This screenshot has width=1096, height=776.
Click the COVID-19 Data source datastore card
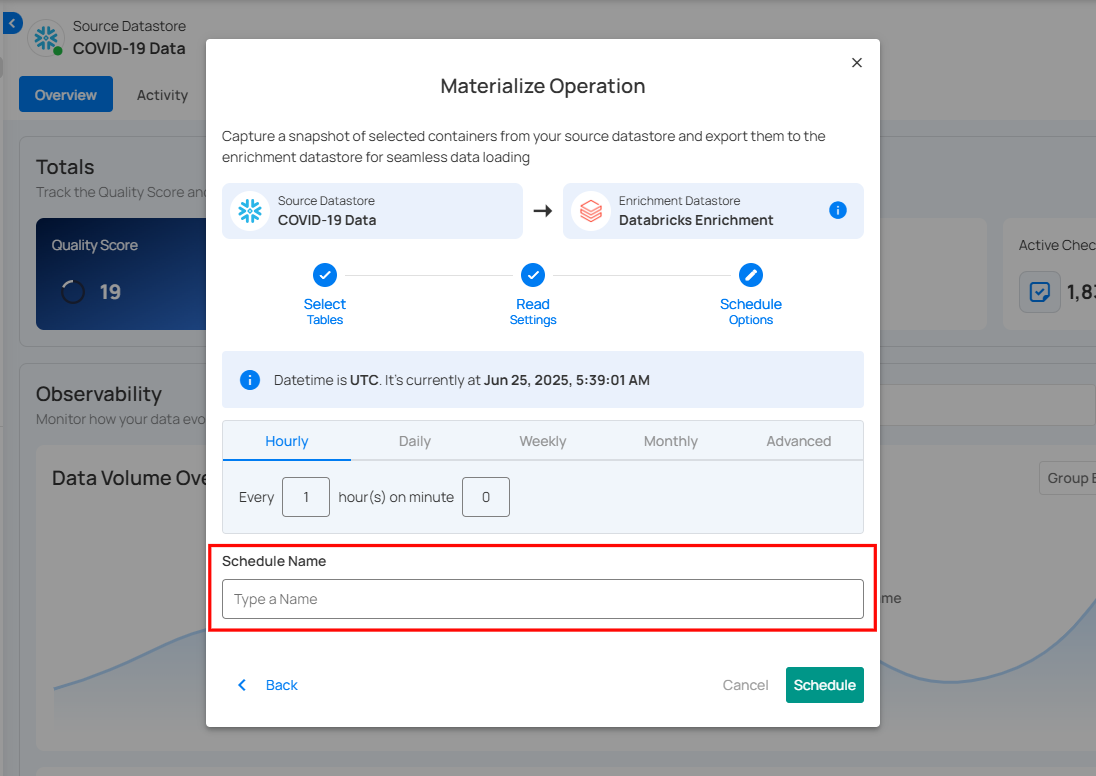[372, 211]
